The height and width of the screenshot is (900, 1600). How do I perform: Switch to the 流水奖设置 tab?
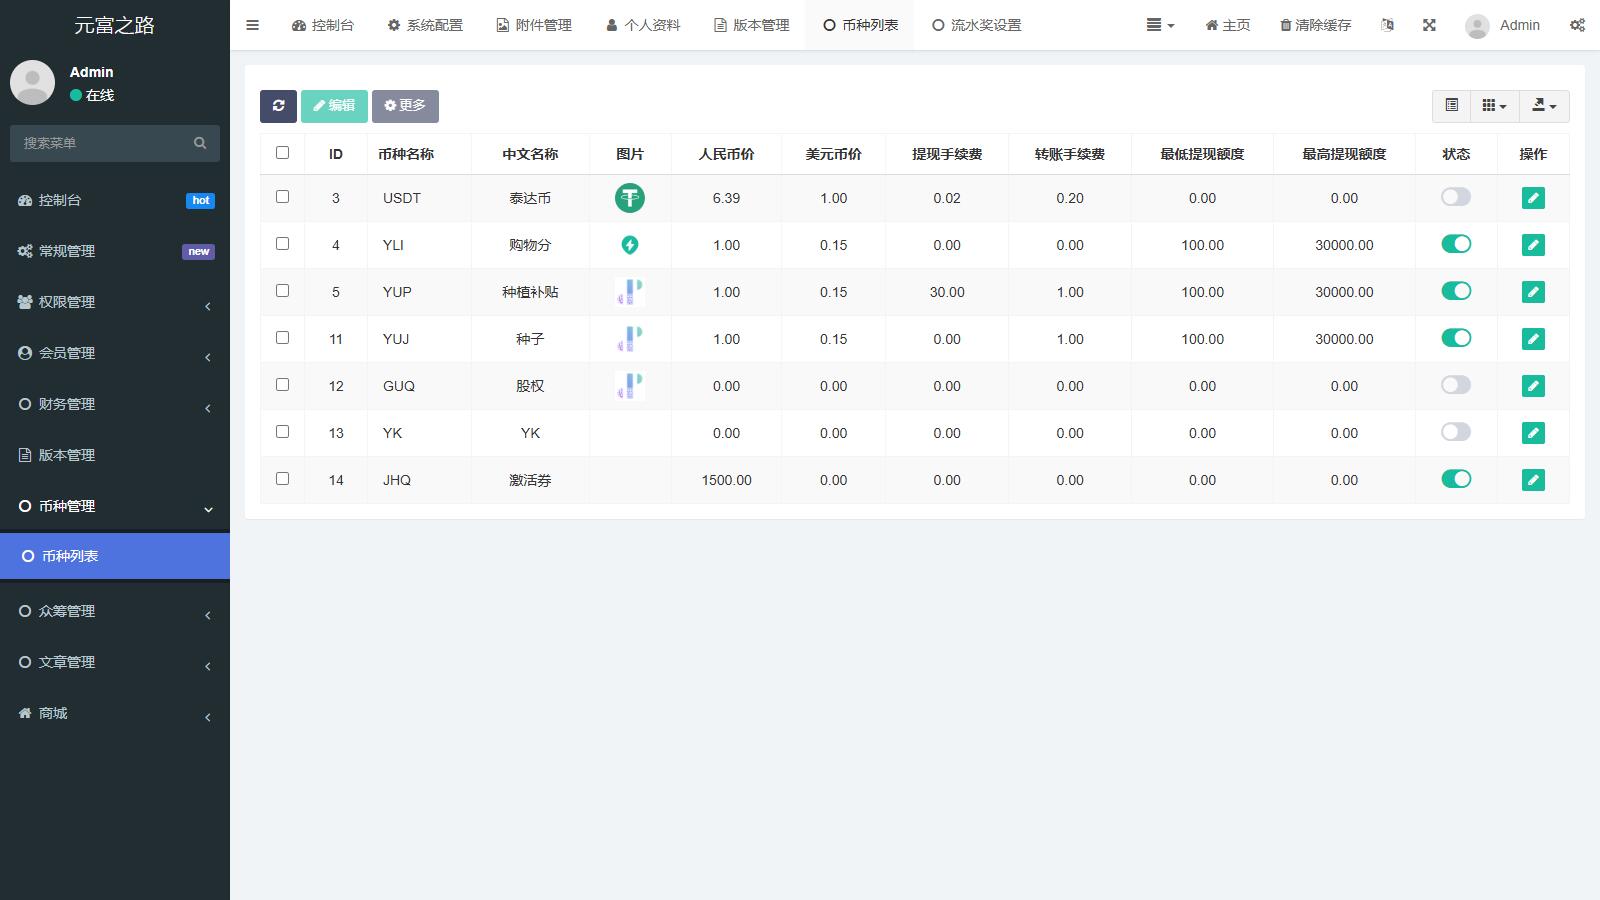[977, 25]
